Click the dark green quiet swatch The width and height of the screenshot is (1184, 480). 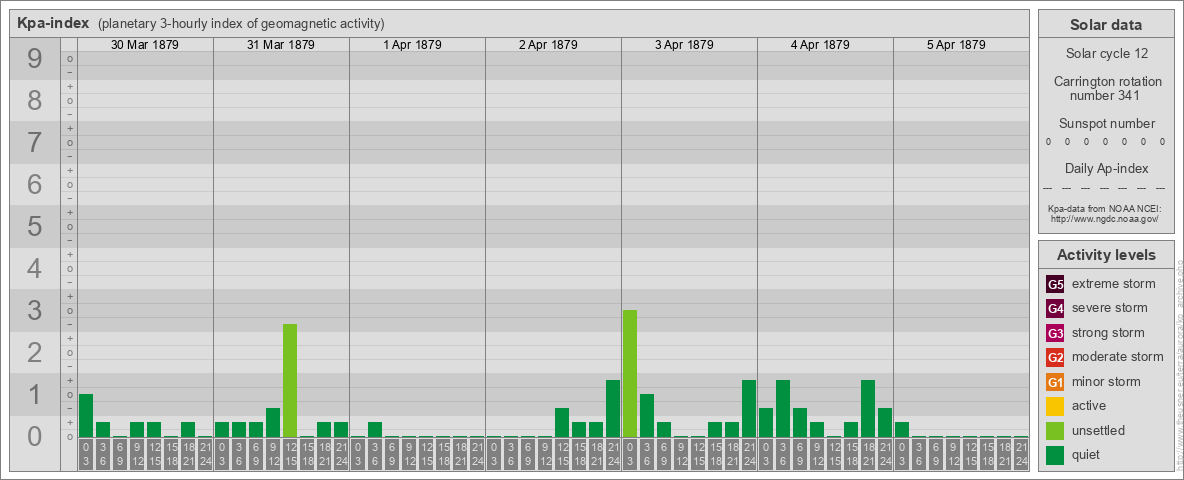pyautogui.click(x=1055, y=454)
